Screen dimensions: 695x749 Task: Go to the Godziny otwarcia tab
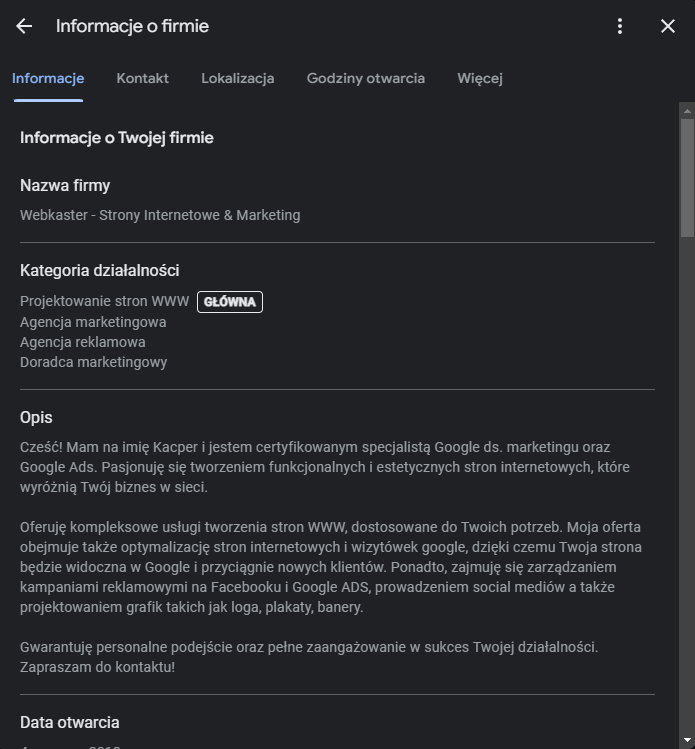coord(365,78)
